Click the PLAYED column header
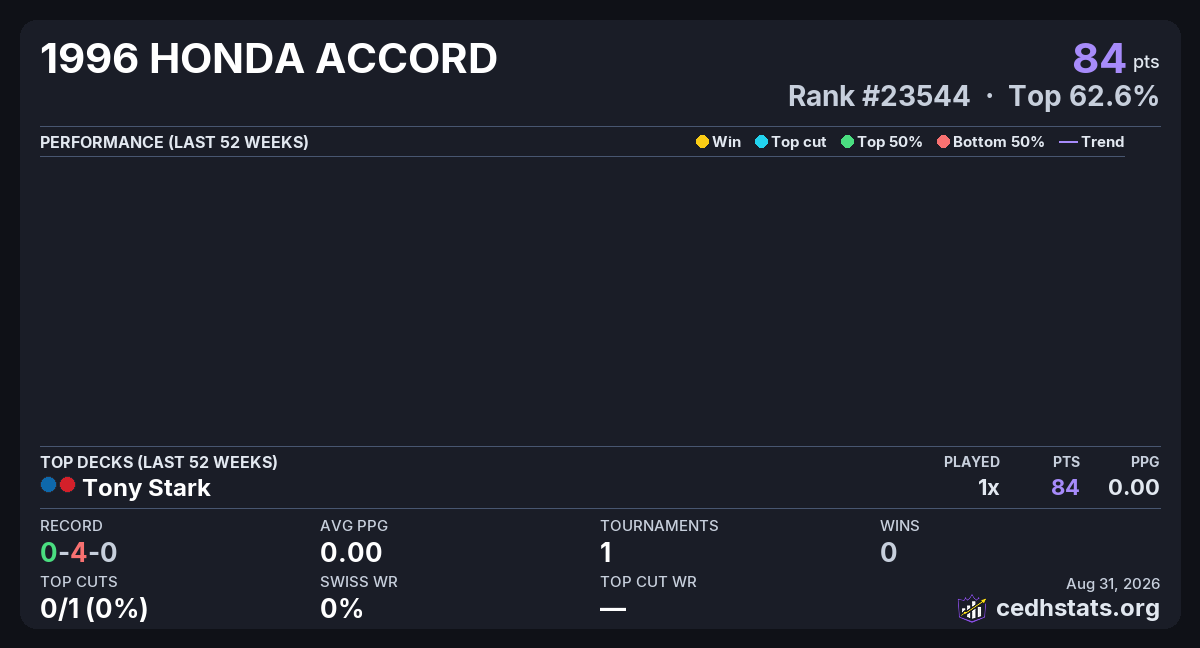1200x648 pixels. click(972, 462)
